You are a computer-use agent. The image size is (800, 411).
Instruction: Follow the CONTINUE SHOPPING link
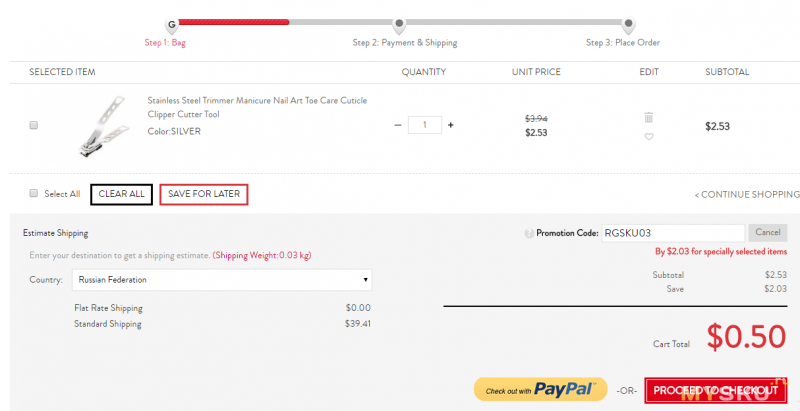tap(747, 195)
